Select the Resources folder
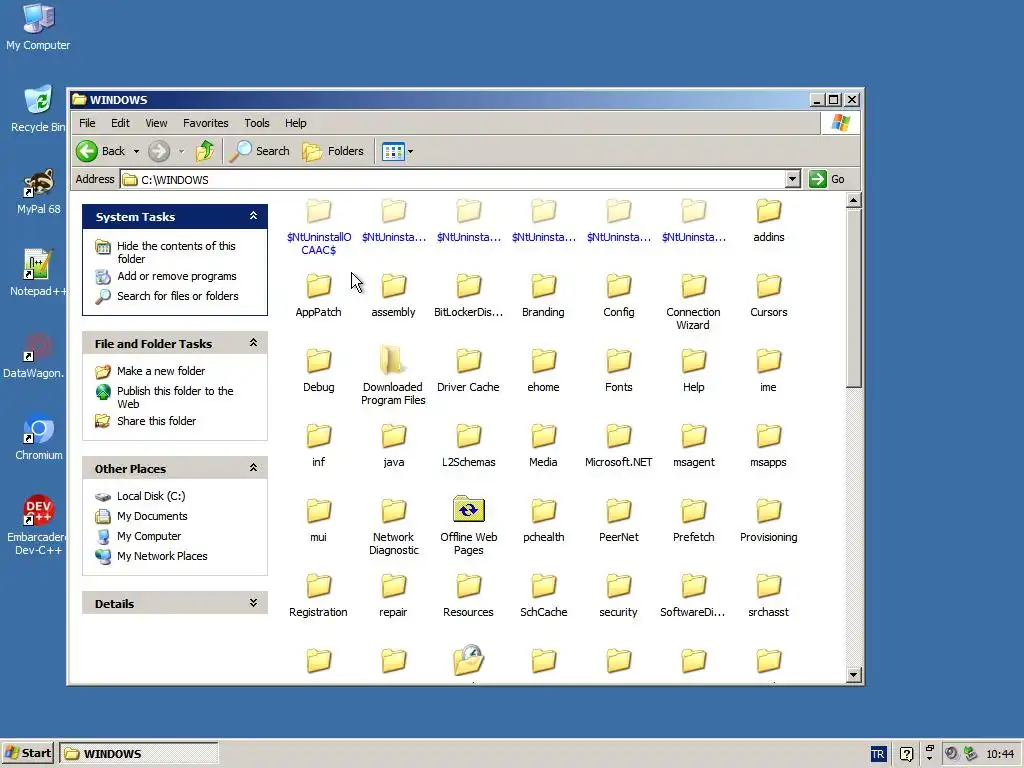 [x=468, y=596]
